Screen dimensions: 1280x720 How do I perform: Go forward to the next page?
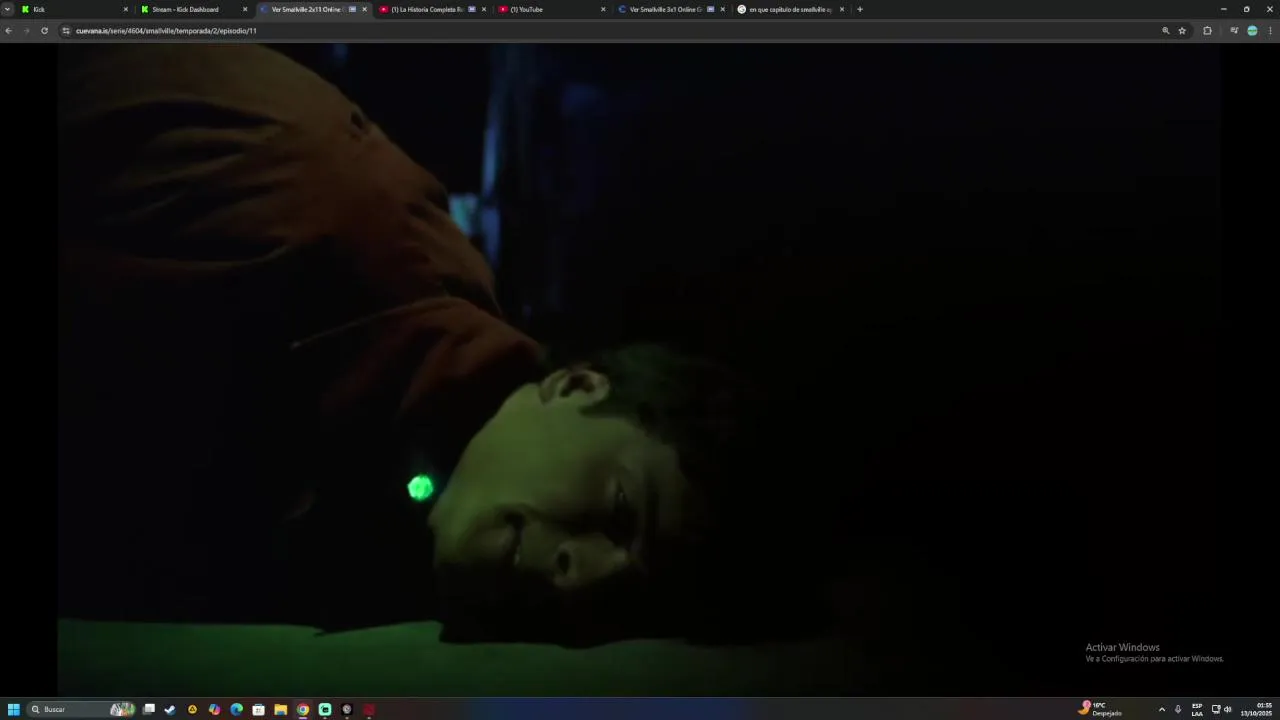click(26, 31)
